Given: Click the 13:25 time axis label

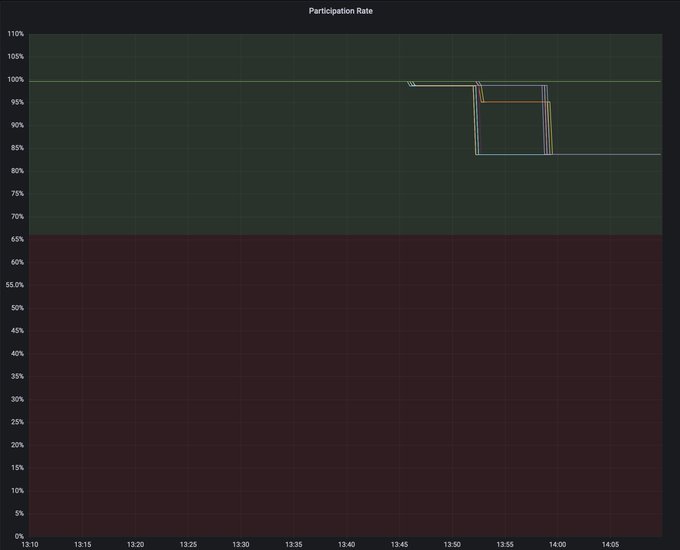Looking at the screenshot, I should [188, 544].
